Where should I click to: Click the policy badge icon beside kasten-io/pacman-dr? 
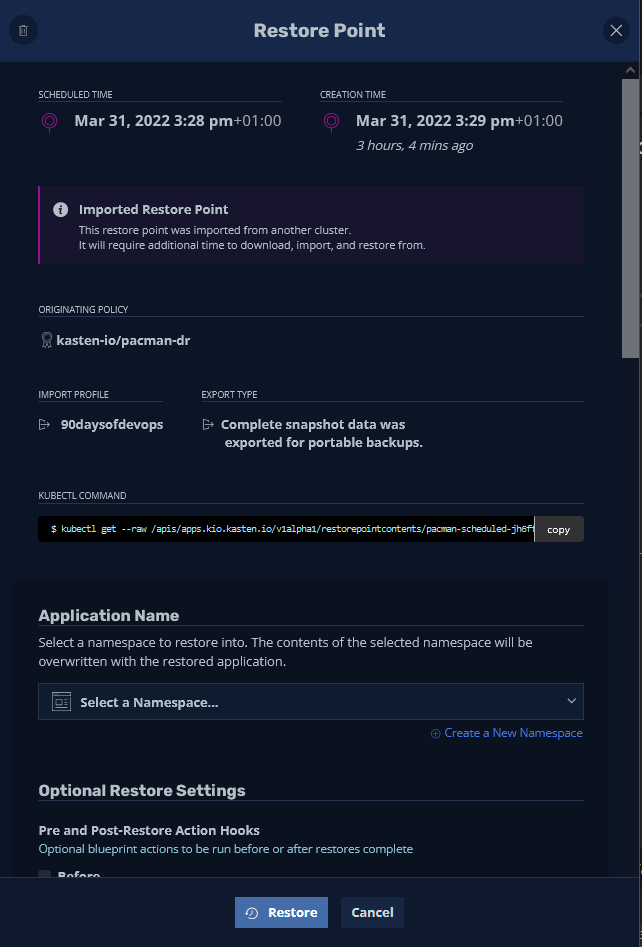click(46, 340)
